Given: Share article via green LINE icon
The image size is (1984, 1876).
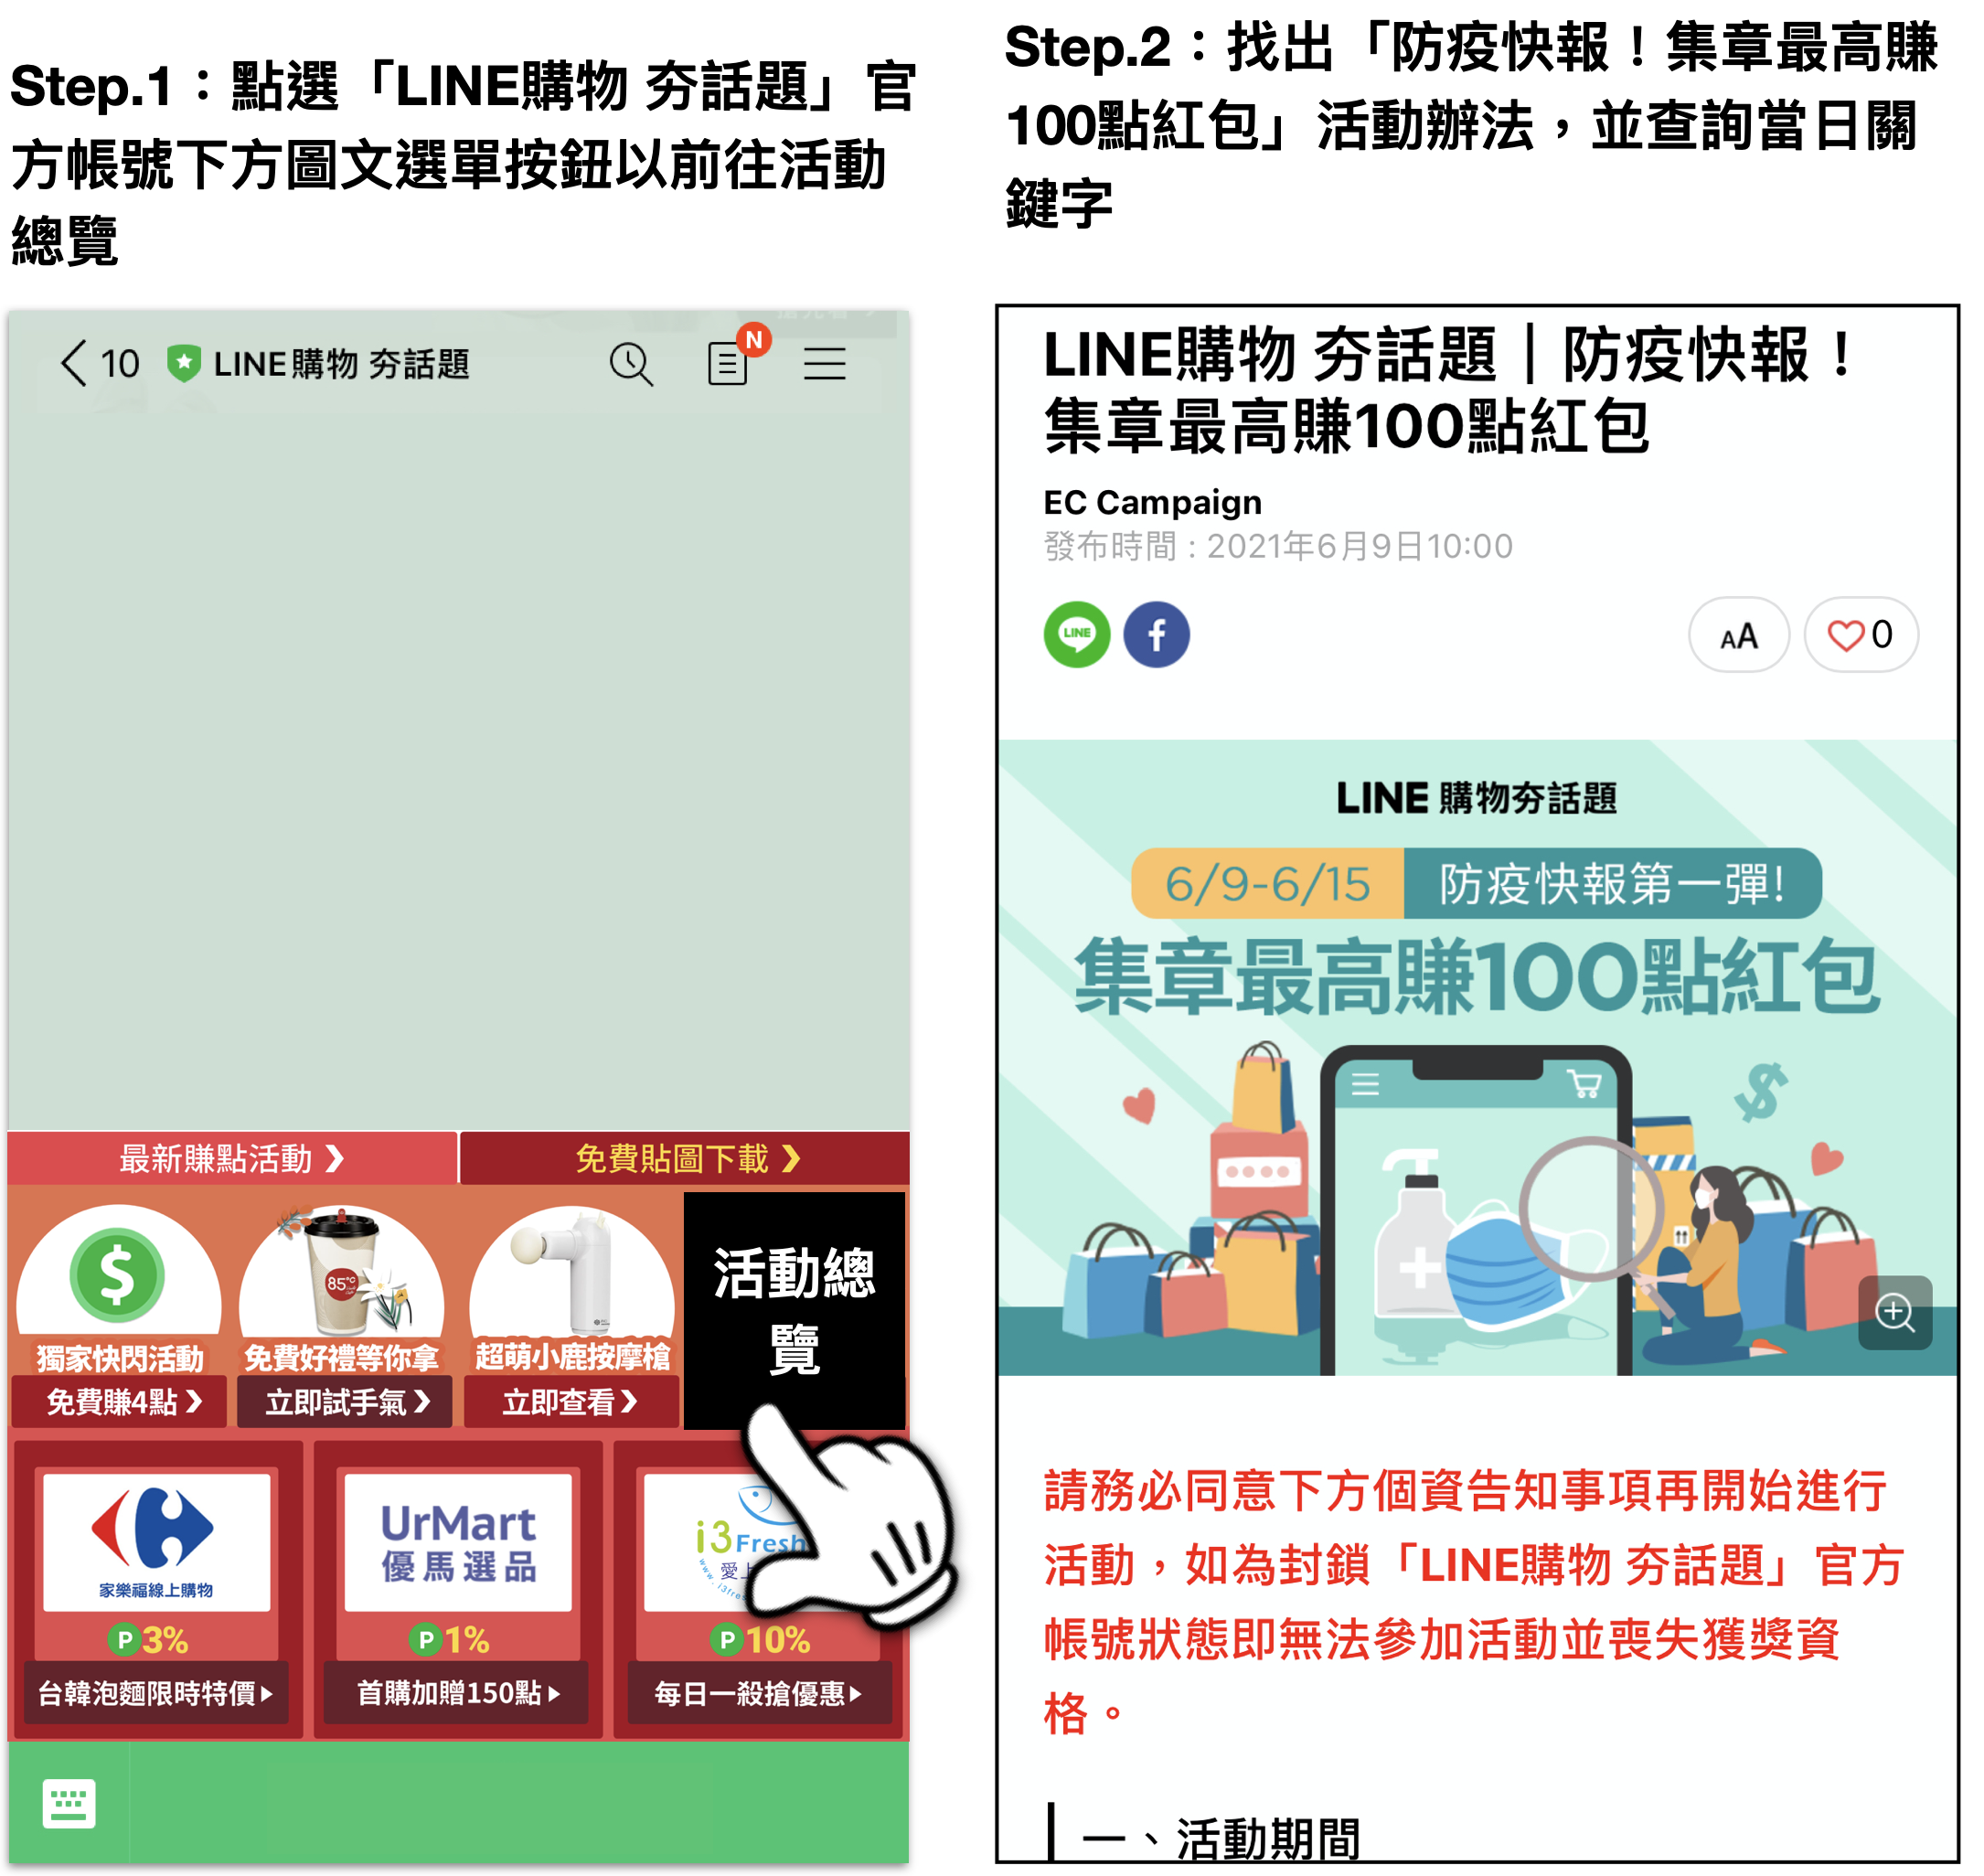Looking at the screenshot, I should pyautogui.click(x=1076, y=634).
